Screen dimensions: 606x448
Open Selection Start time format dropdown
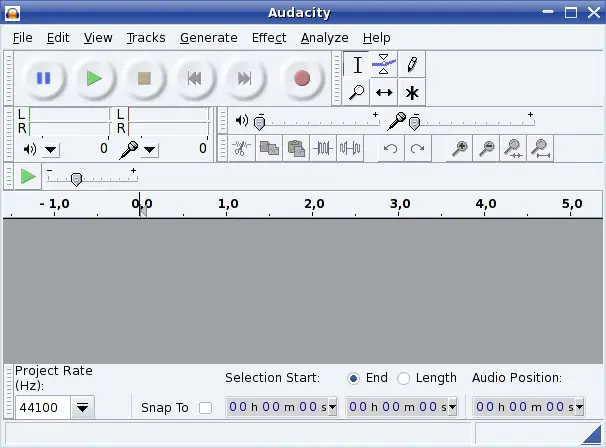[x=332, y=407]
